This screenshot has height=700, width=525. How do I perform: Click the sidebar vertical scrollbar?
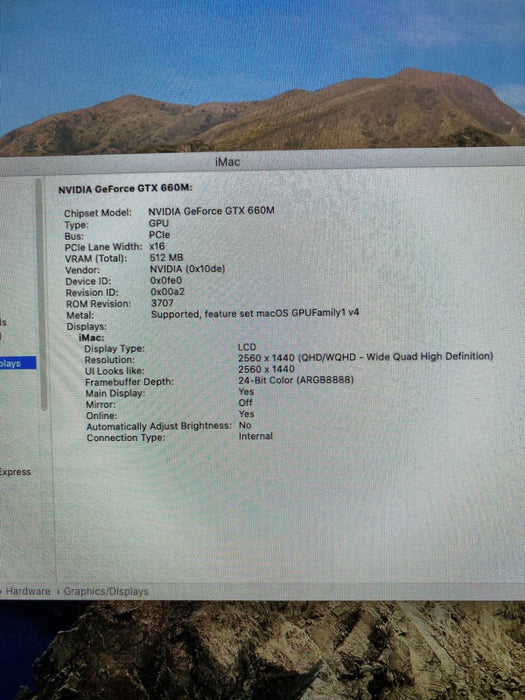(x=41, y=295)
